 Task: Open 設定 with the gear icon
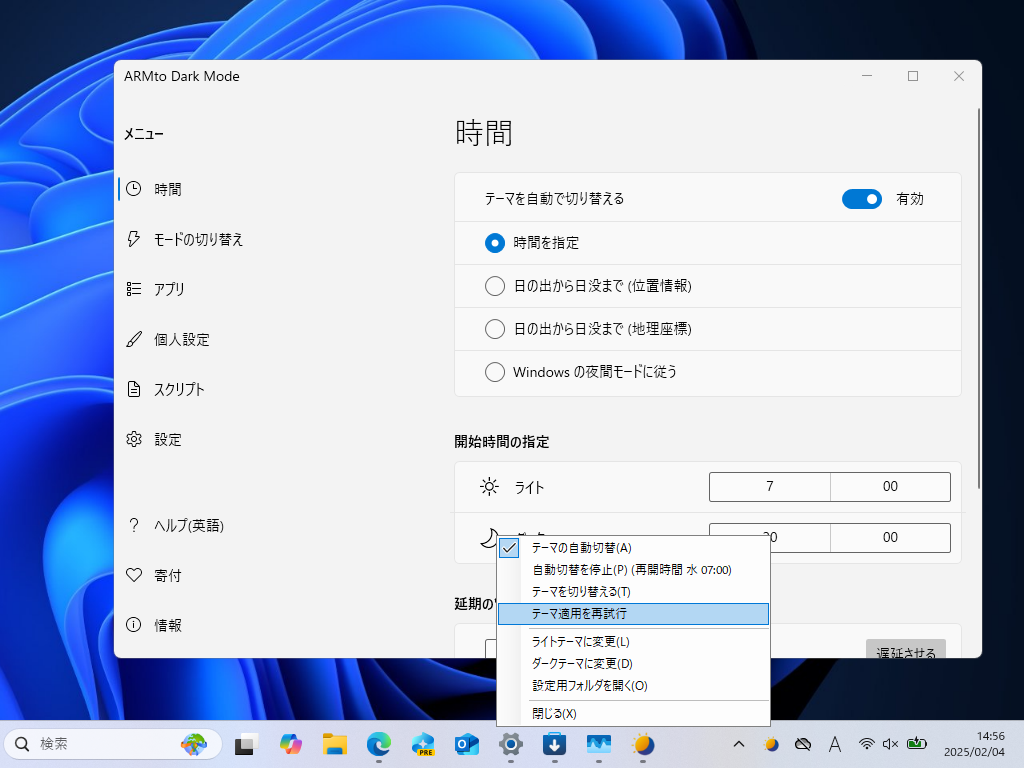coord(133,439)
